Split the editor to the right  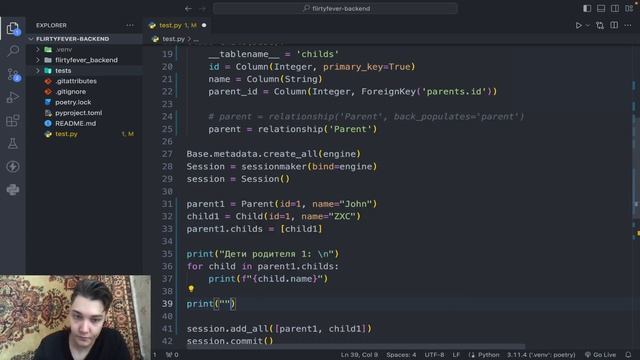(614, 25)
